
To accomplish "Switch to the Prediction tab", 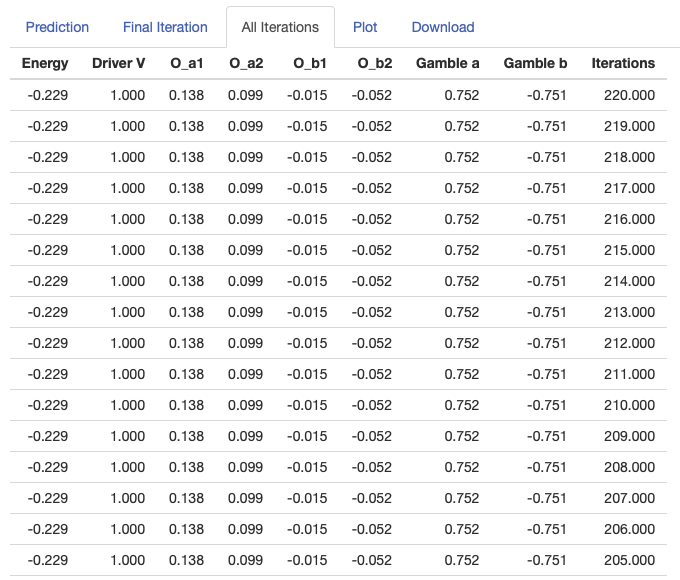I will click(57, 27).
